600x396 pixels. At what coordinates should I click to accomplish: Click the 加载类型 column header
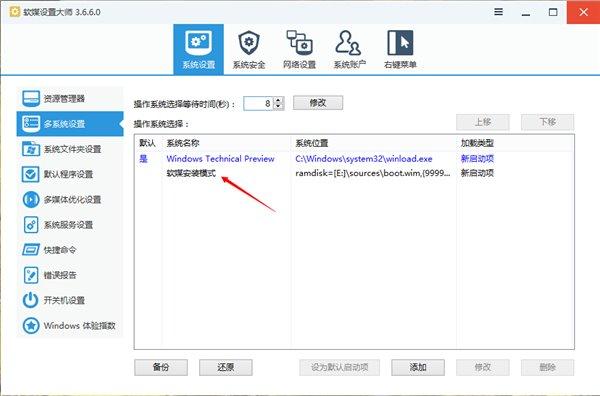click(477, 143)
